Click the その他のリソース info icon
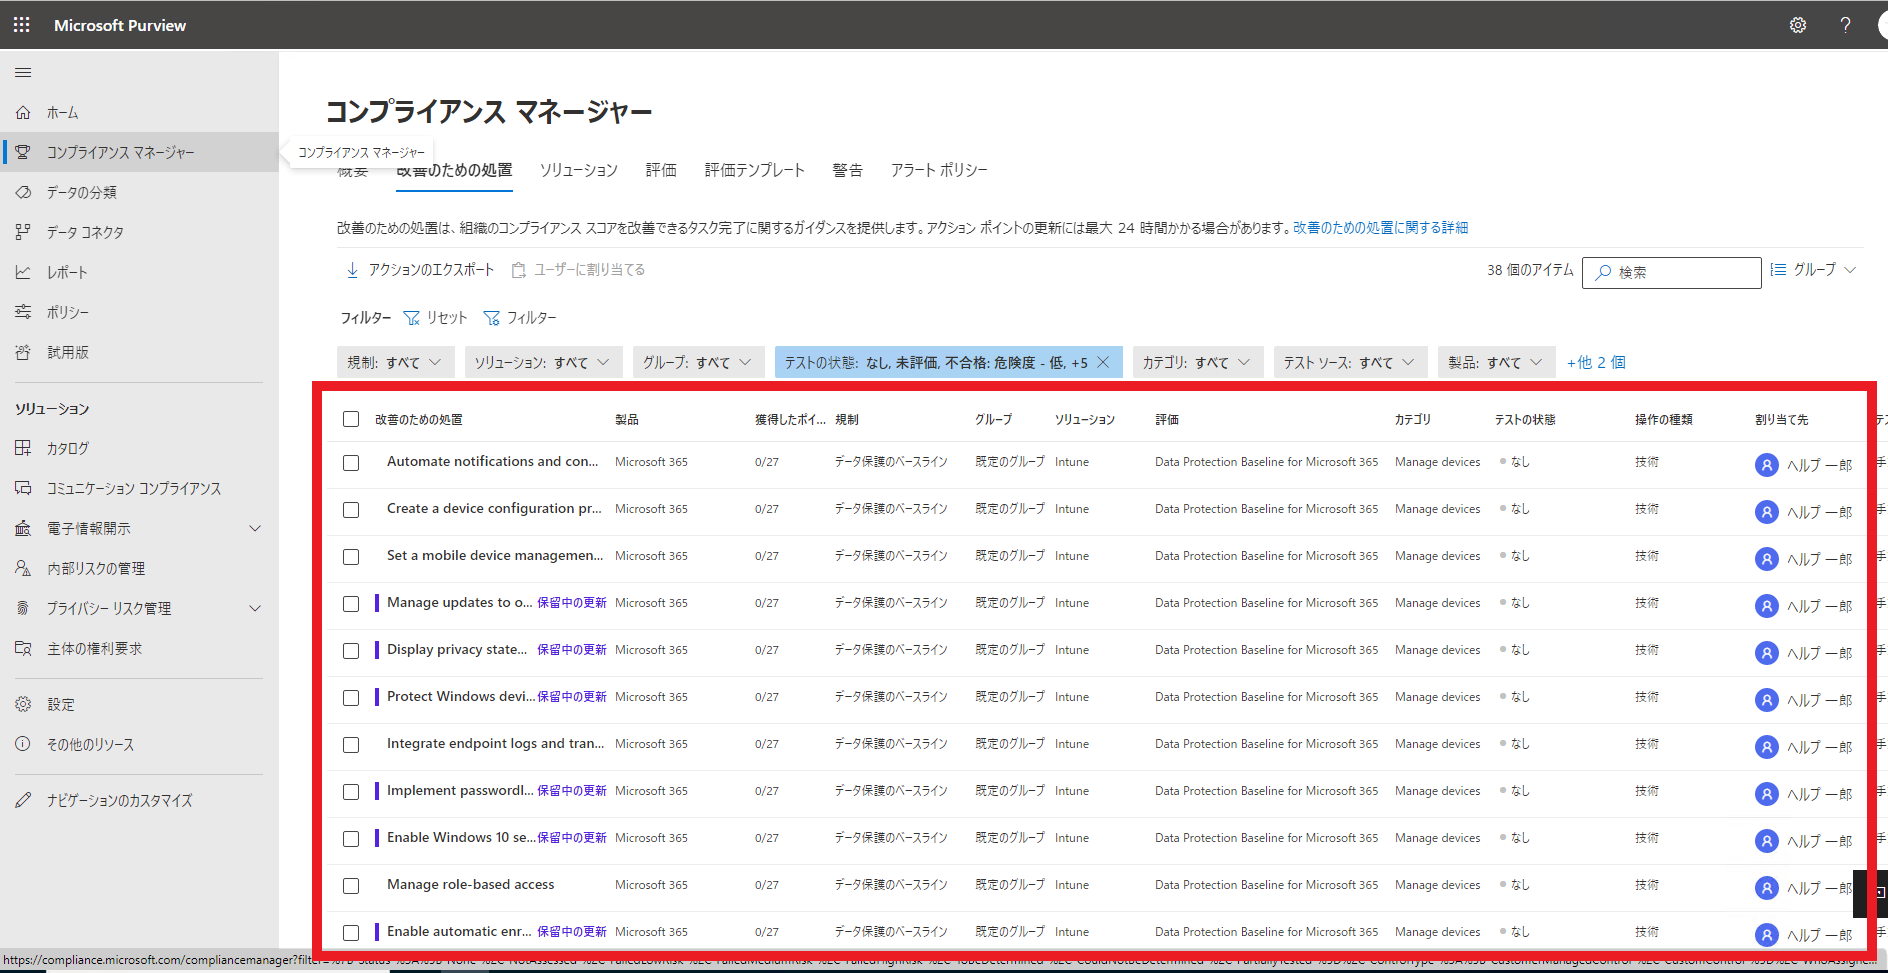This screenshot has width=1888, height=973. tap(23, 744)
